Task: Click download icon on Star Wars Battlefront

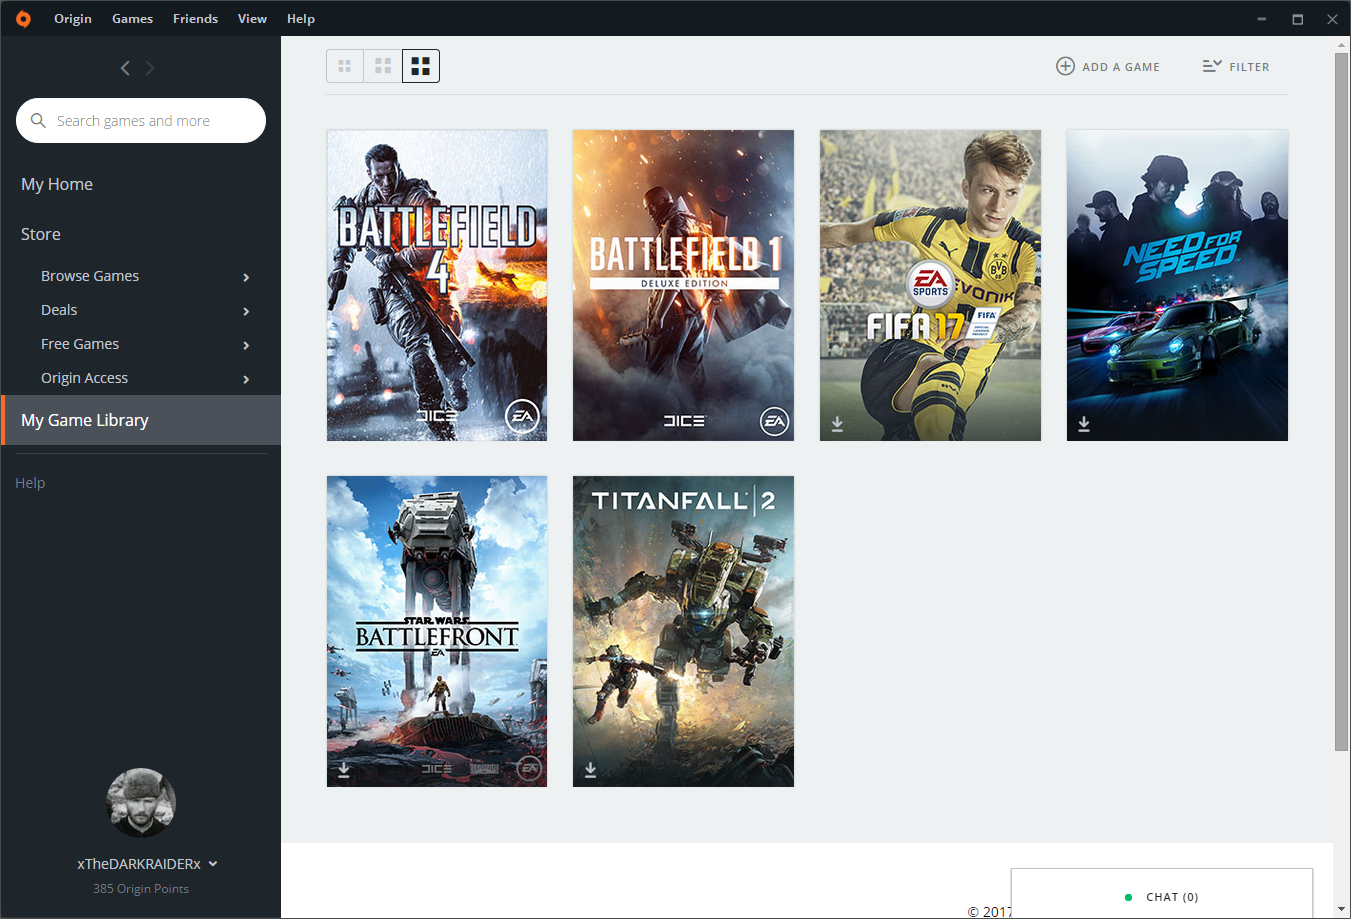Action: coord(344,769)
